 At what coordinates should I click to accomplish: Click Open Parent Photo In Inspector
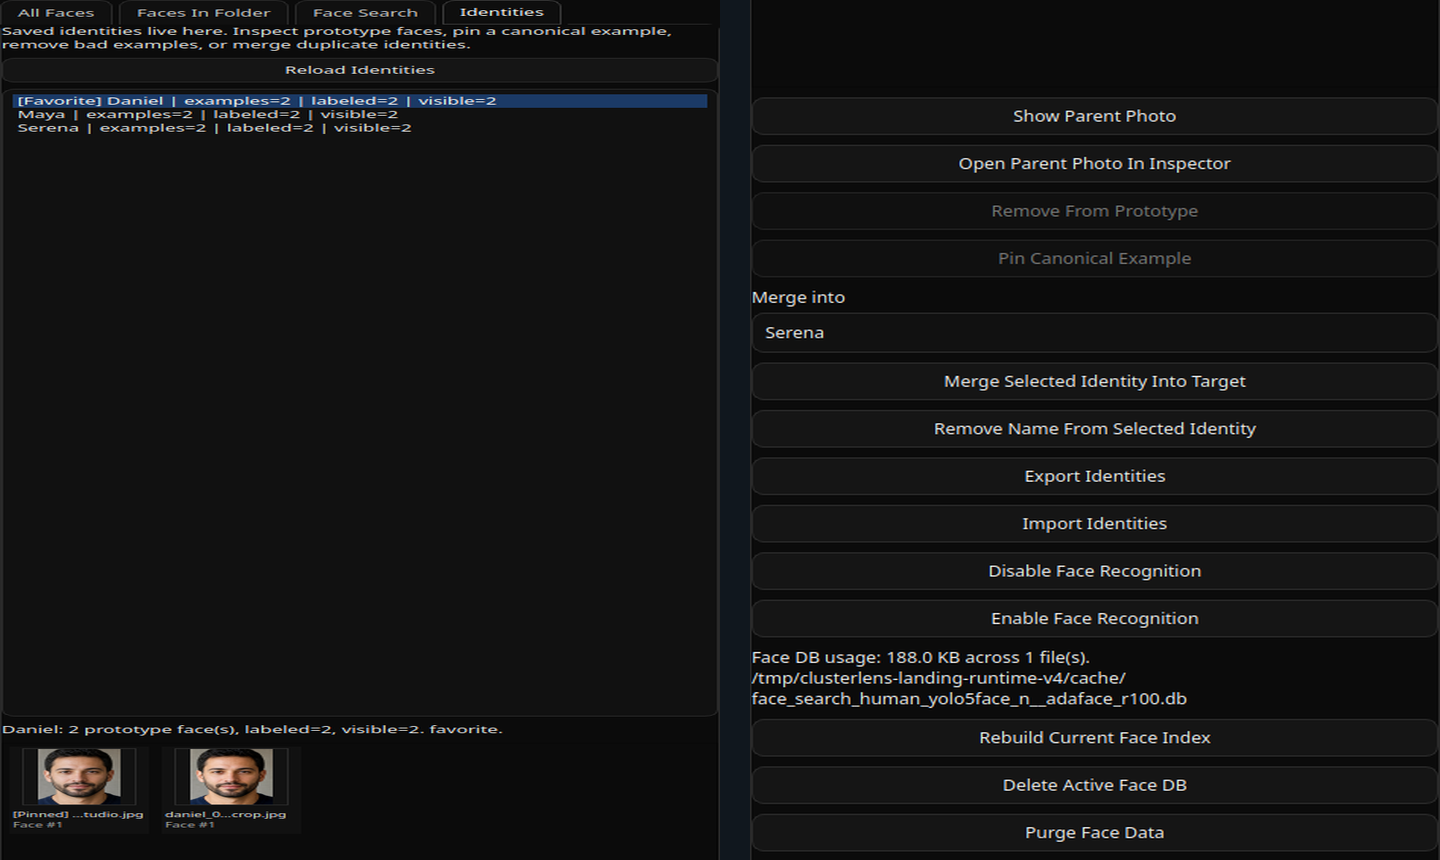[x=1094, y=164]
